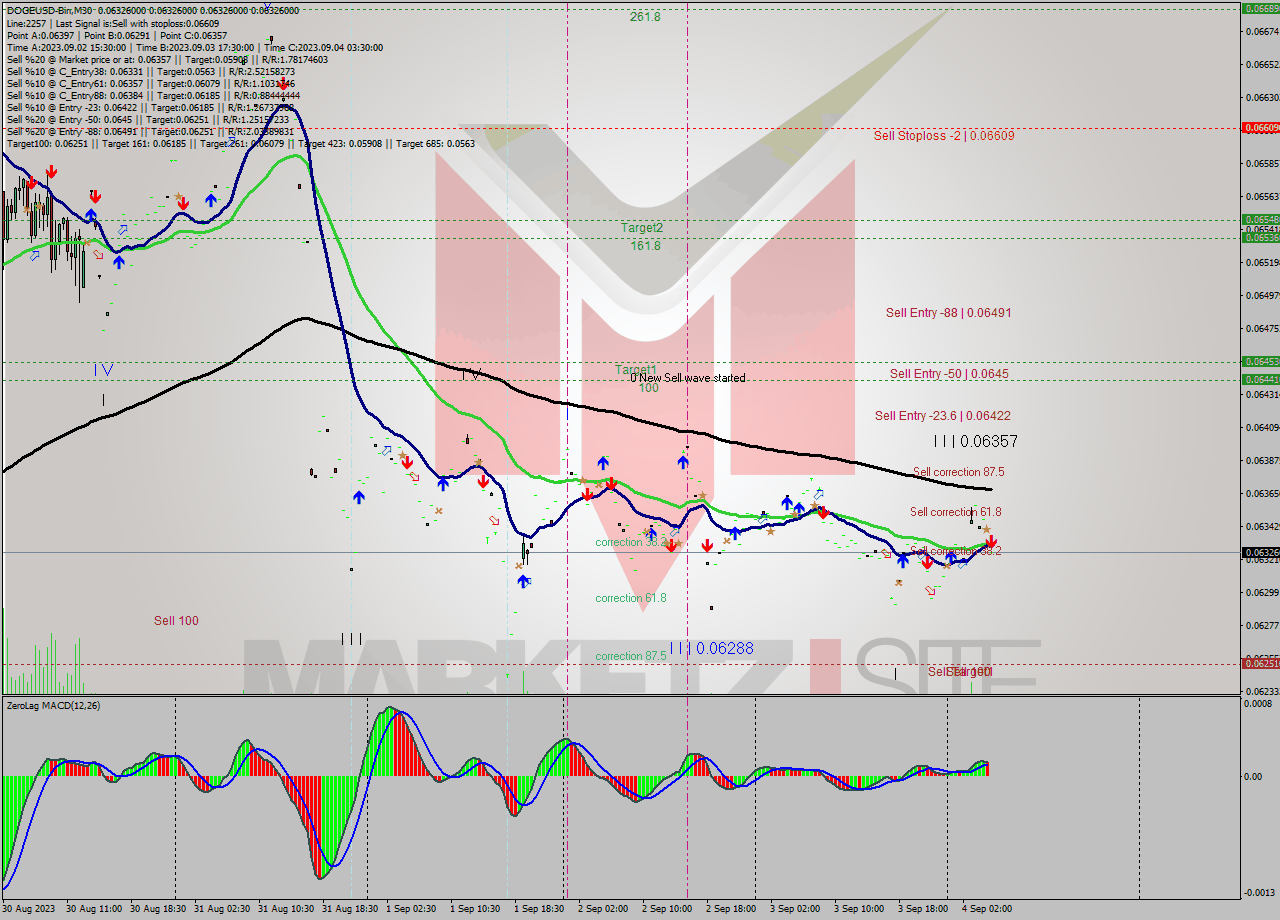Click the green 0.06441 price tag
1280x920 pixels.
[1259, 379]
